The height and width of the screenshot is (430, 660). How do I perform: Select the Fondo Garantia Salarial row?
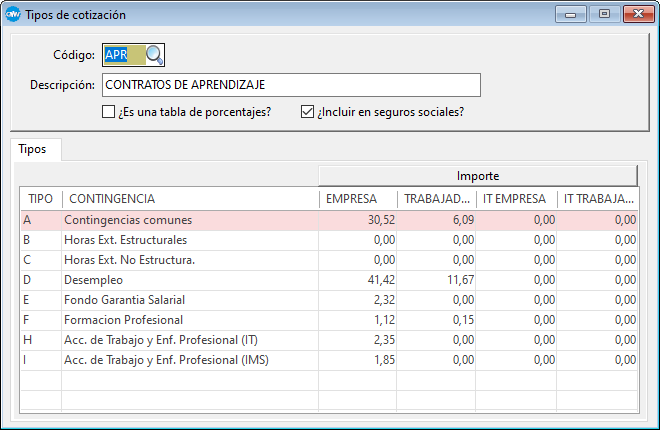tap(190, 300)
